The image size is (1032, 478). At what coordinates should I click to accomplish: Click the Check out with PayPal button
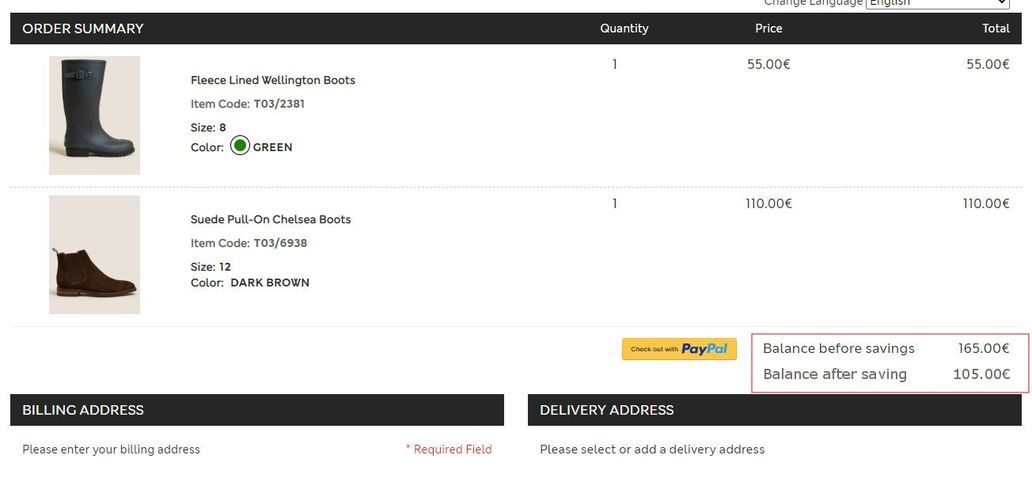pyautogui.click(x=679, y=349)
